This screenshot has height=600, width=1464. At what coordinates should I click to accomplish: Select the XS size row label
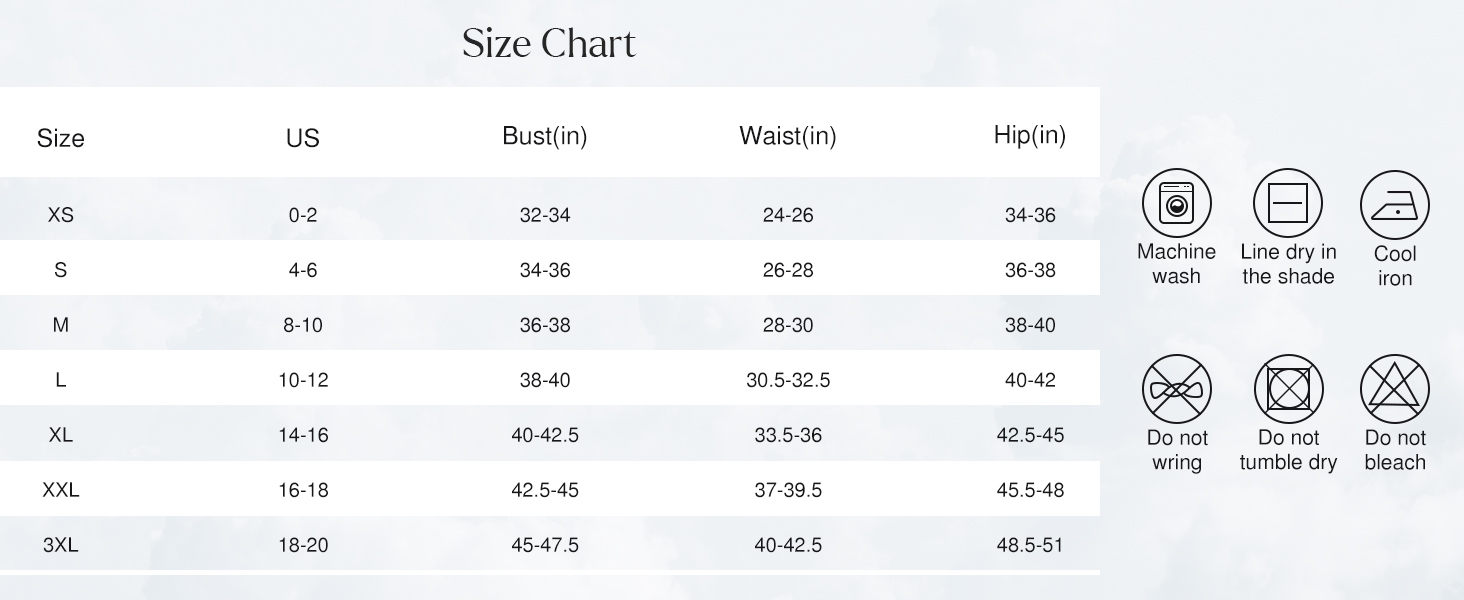tap(61, 215)
